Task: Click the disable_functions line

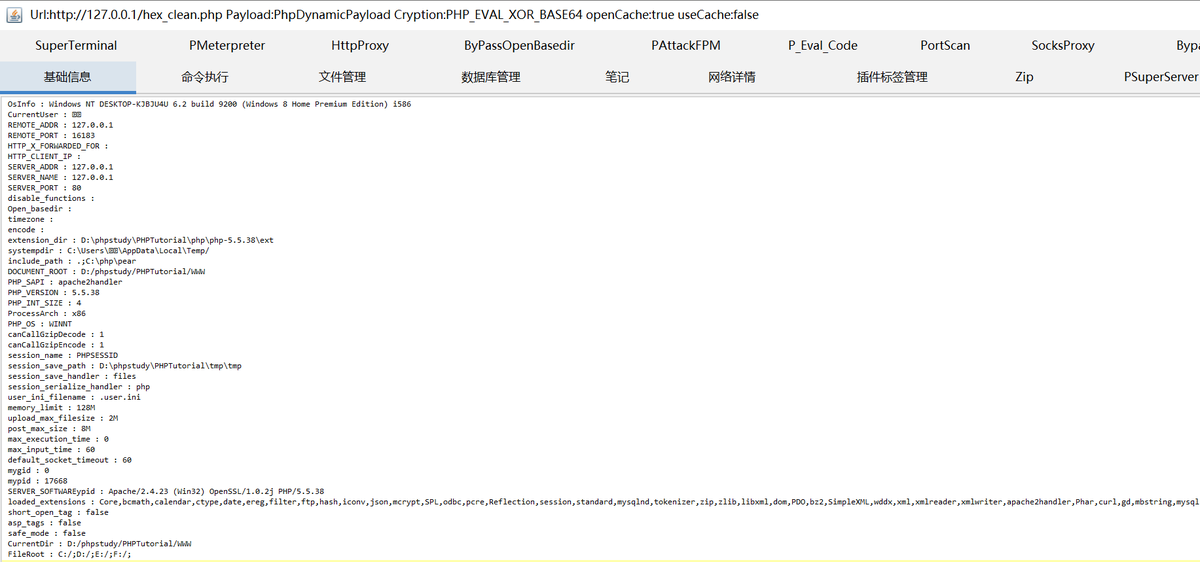Action: (51, 198)
